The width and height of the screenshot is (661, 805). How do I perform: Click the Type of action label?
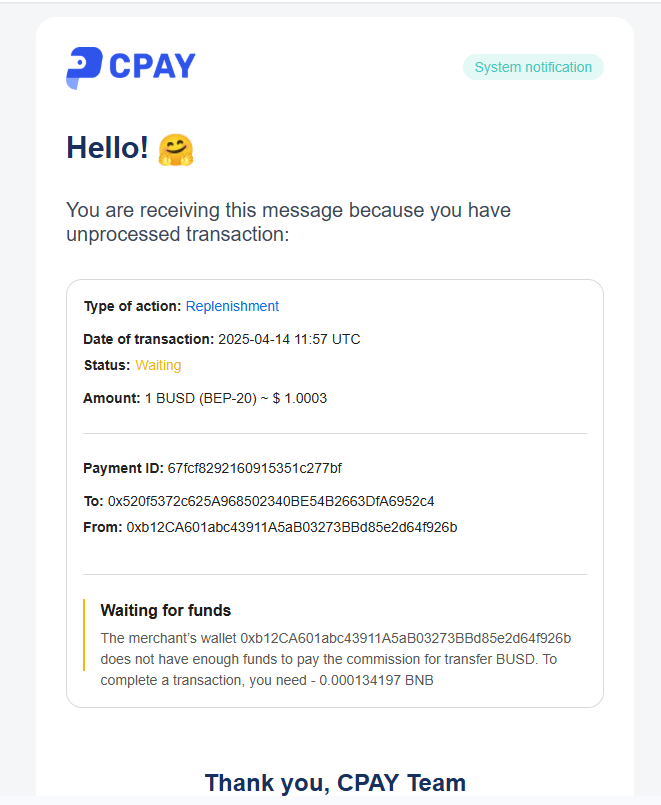pos(132,306)
